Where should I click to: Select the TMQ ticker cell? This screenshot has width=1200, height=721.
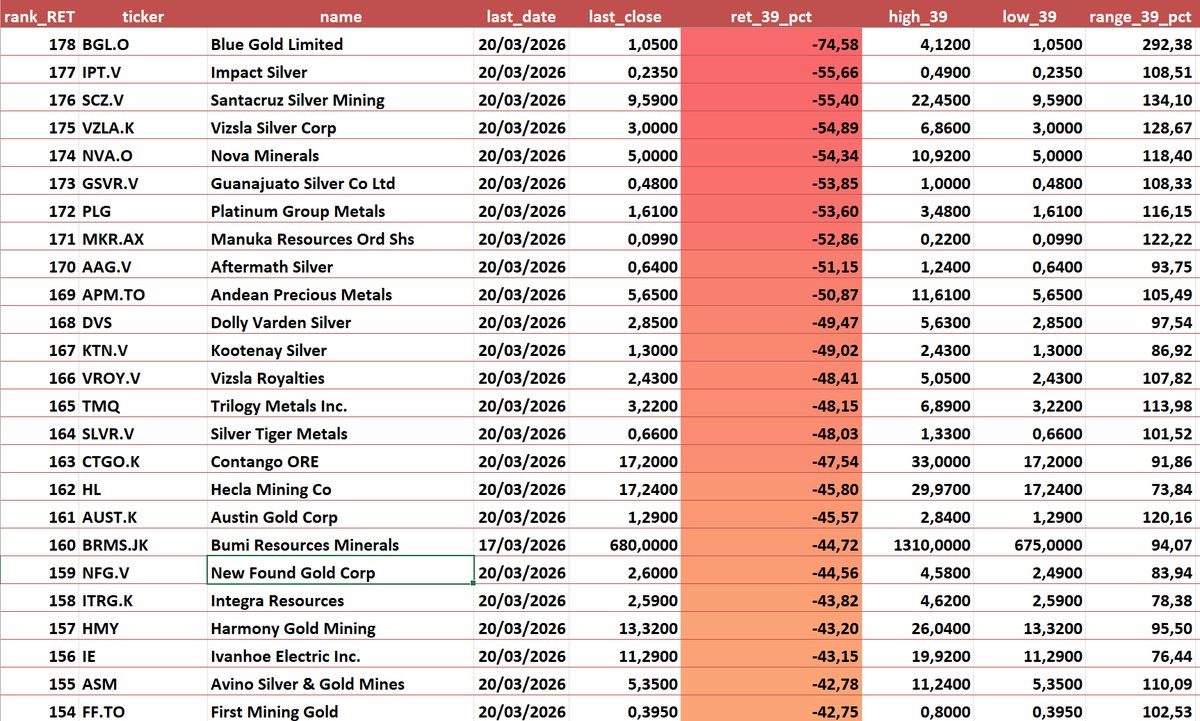click(143, 406)
